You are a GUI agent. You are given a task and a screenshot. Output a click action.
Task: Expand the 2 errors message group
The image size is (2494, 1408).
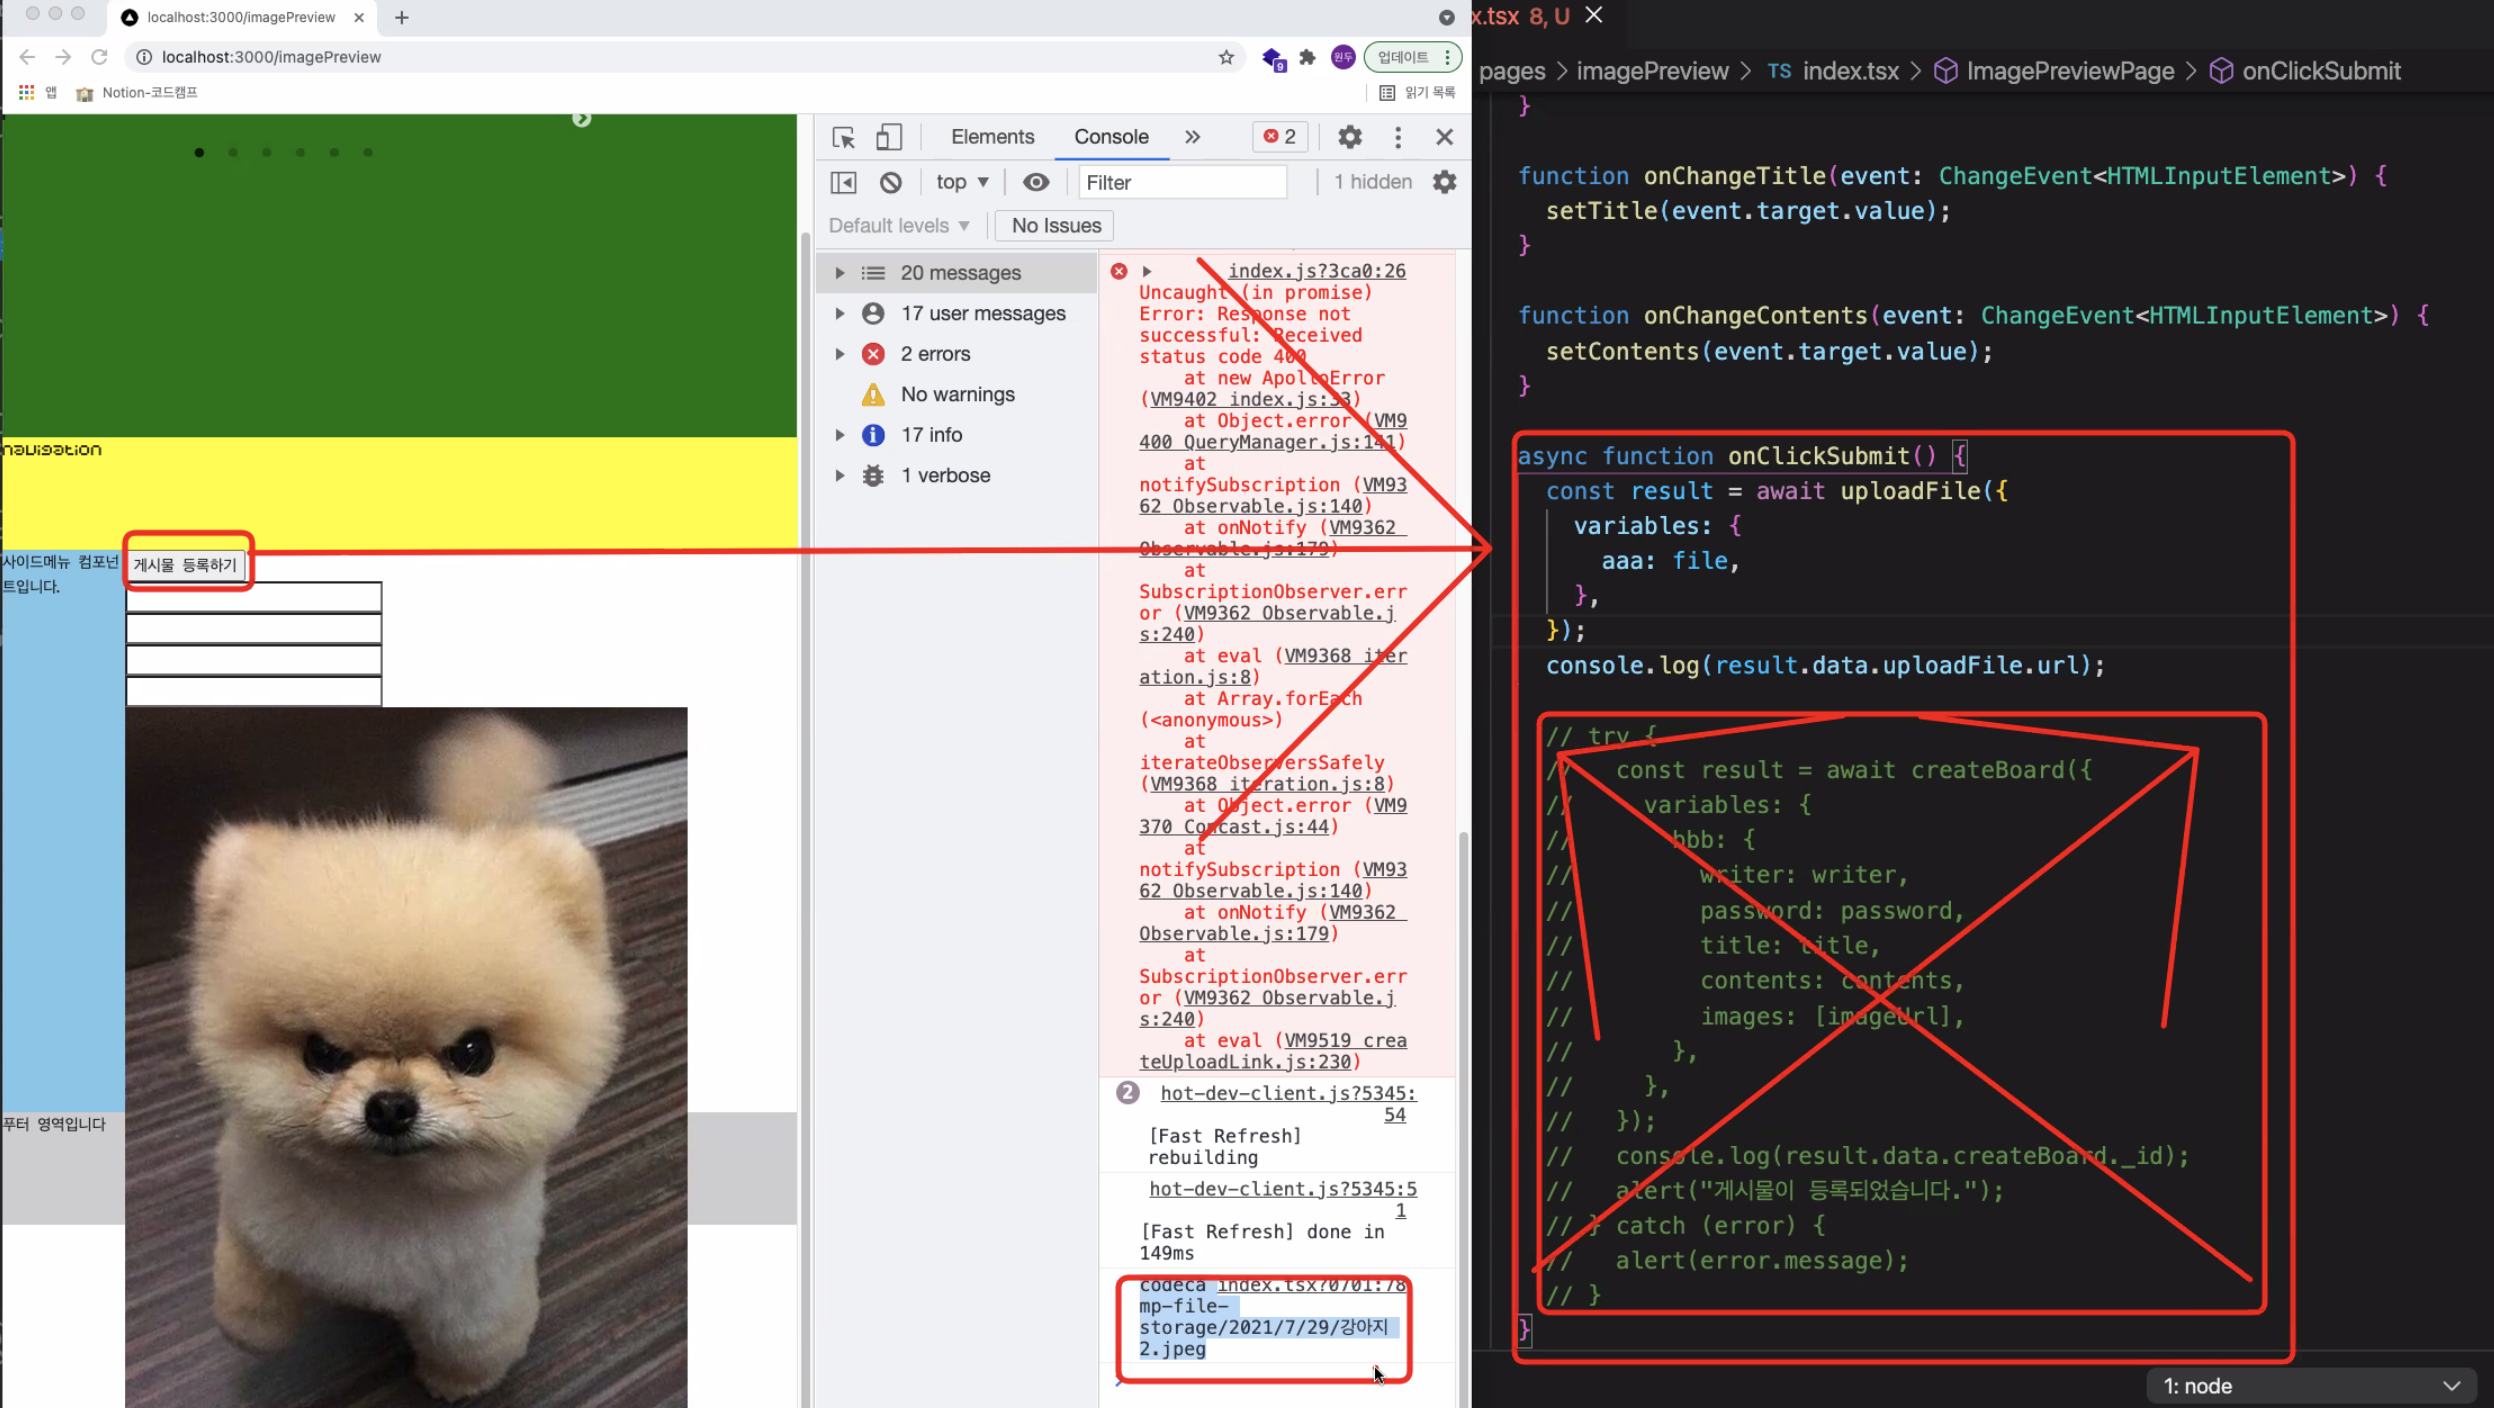click(840, 354)
